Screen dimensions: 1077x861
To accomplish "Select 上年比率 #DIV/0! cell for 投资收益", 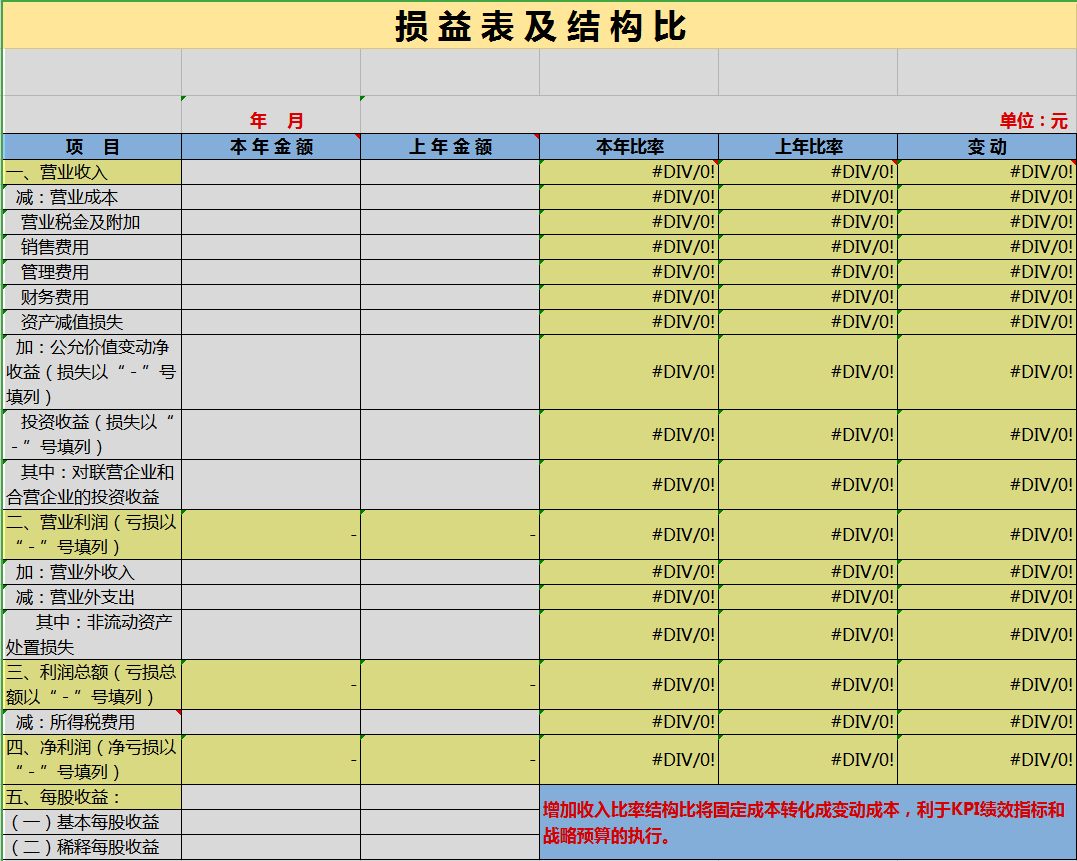I will pyautogui.click(x=808, y=435).
